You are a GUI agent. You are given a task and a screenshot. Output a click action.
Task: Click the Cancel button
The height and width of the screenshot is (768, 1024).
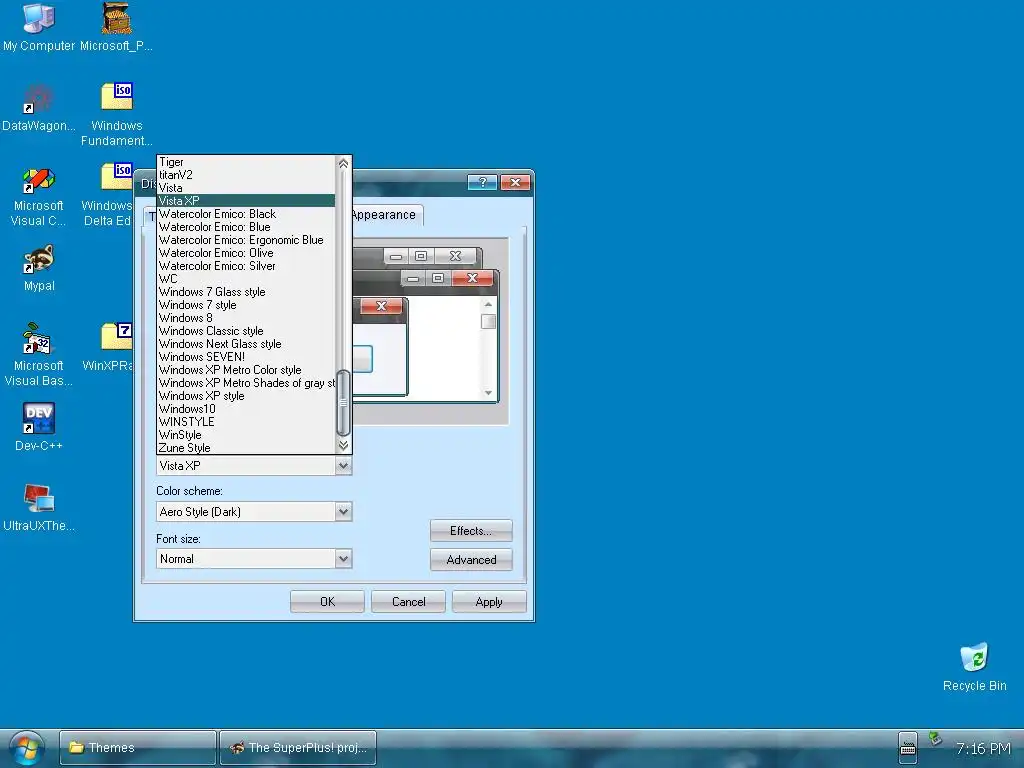click(x=408, y=601)
